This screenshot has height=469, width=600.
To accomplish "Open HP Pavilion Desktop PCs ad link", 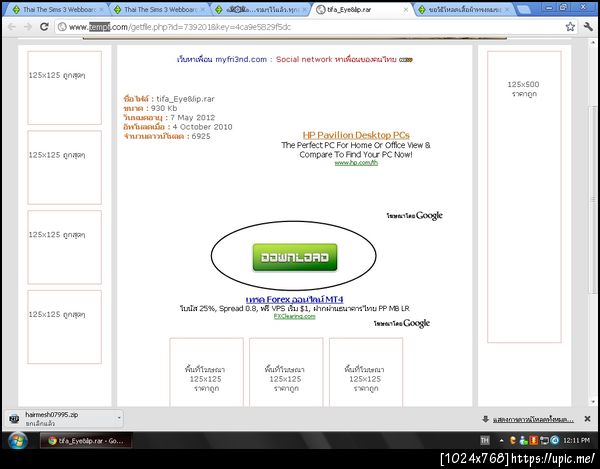I will [356, 135].
